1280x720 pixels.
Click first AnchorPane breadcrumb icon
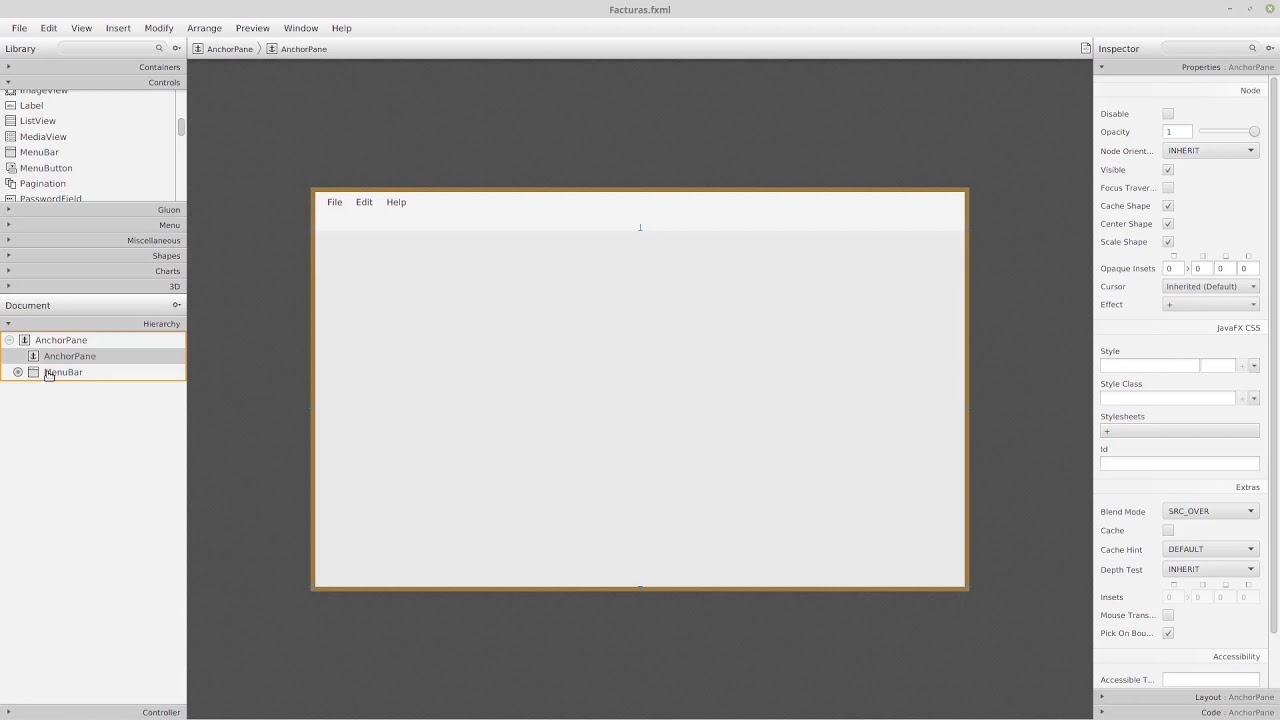coord(198,48)
